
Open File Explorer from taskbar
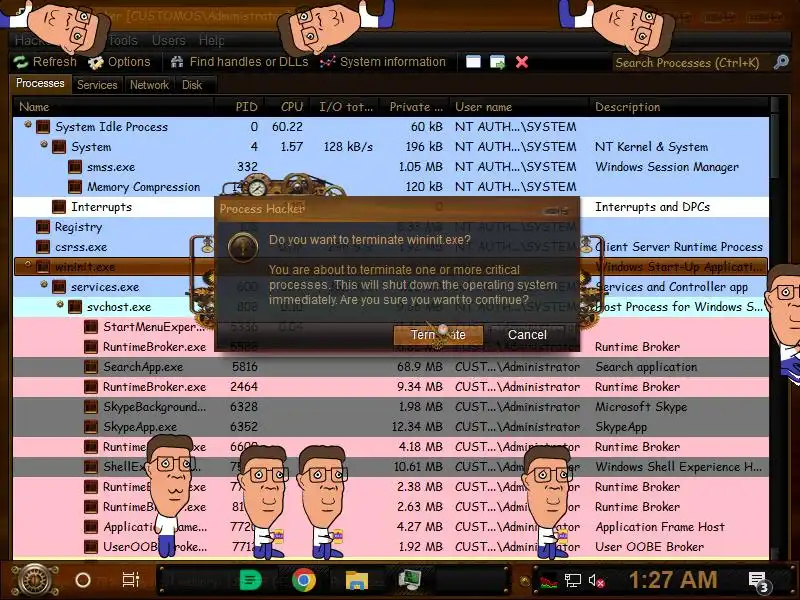point(357,580)
